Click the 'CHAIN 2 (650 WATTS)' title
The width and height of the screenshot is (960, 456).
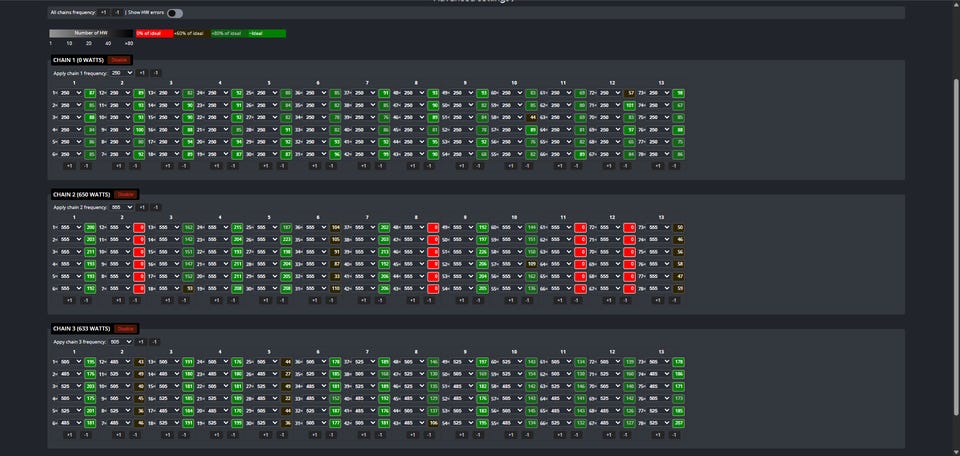[81, 195]
